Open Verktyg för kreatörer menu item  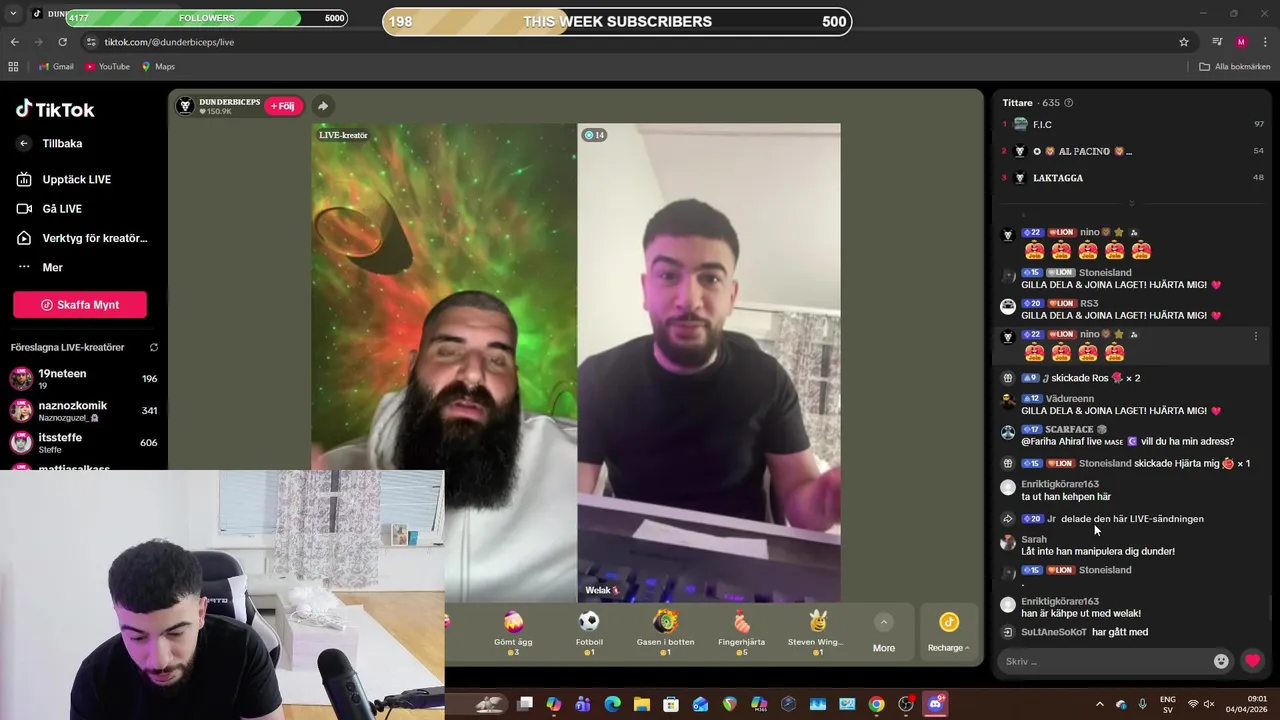click(82, 238)
